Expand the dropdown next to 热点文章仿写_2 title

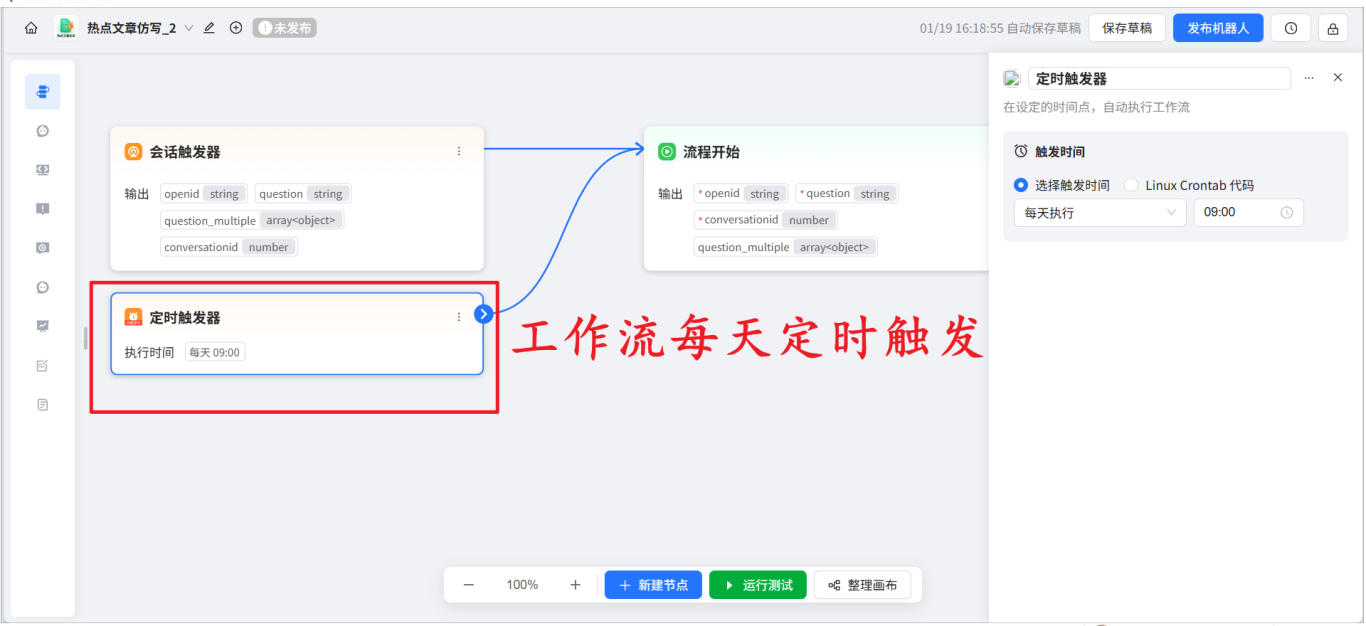coord(190,27)
